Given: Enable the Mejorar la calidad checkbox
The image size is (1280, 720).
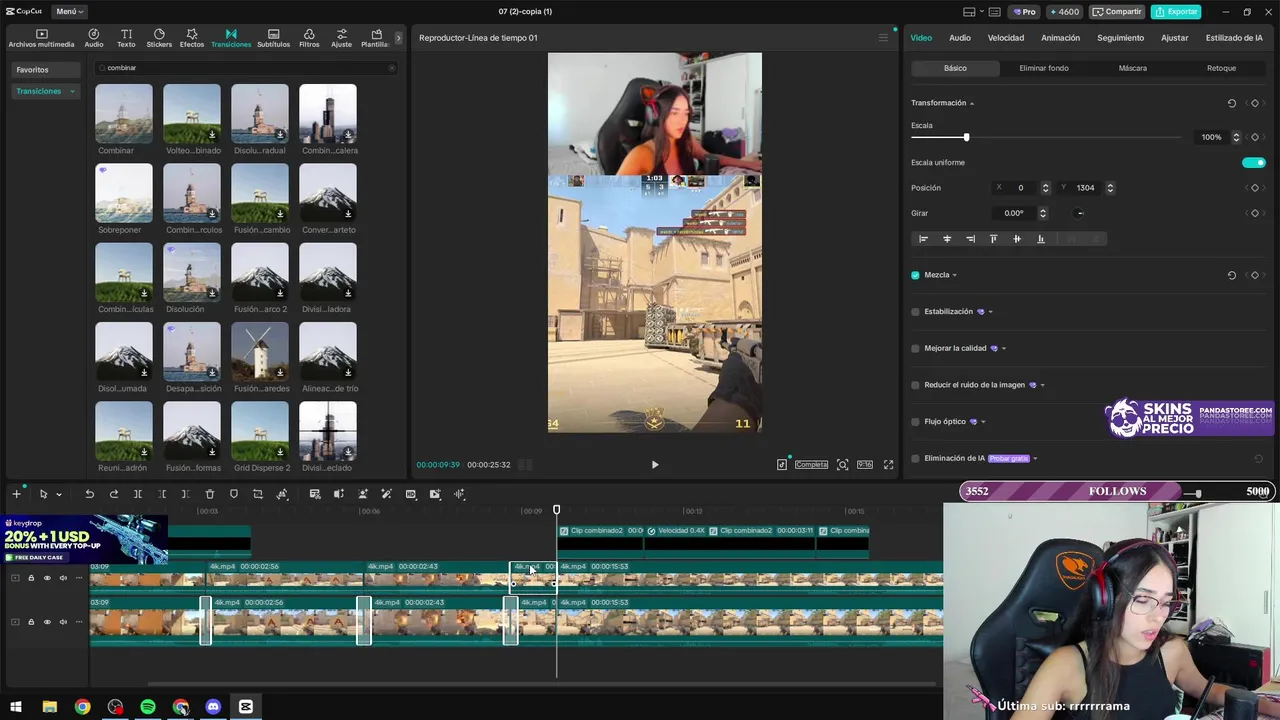Looking at the screenshot, I should click(915, 349).
